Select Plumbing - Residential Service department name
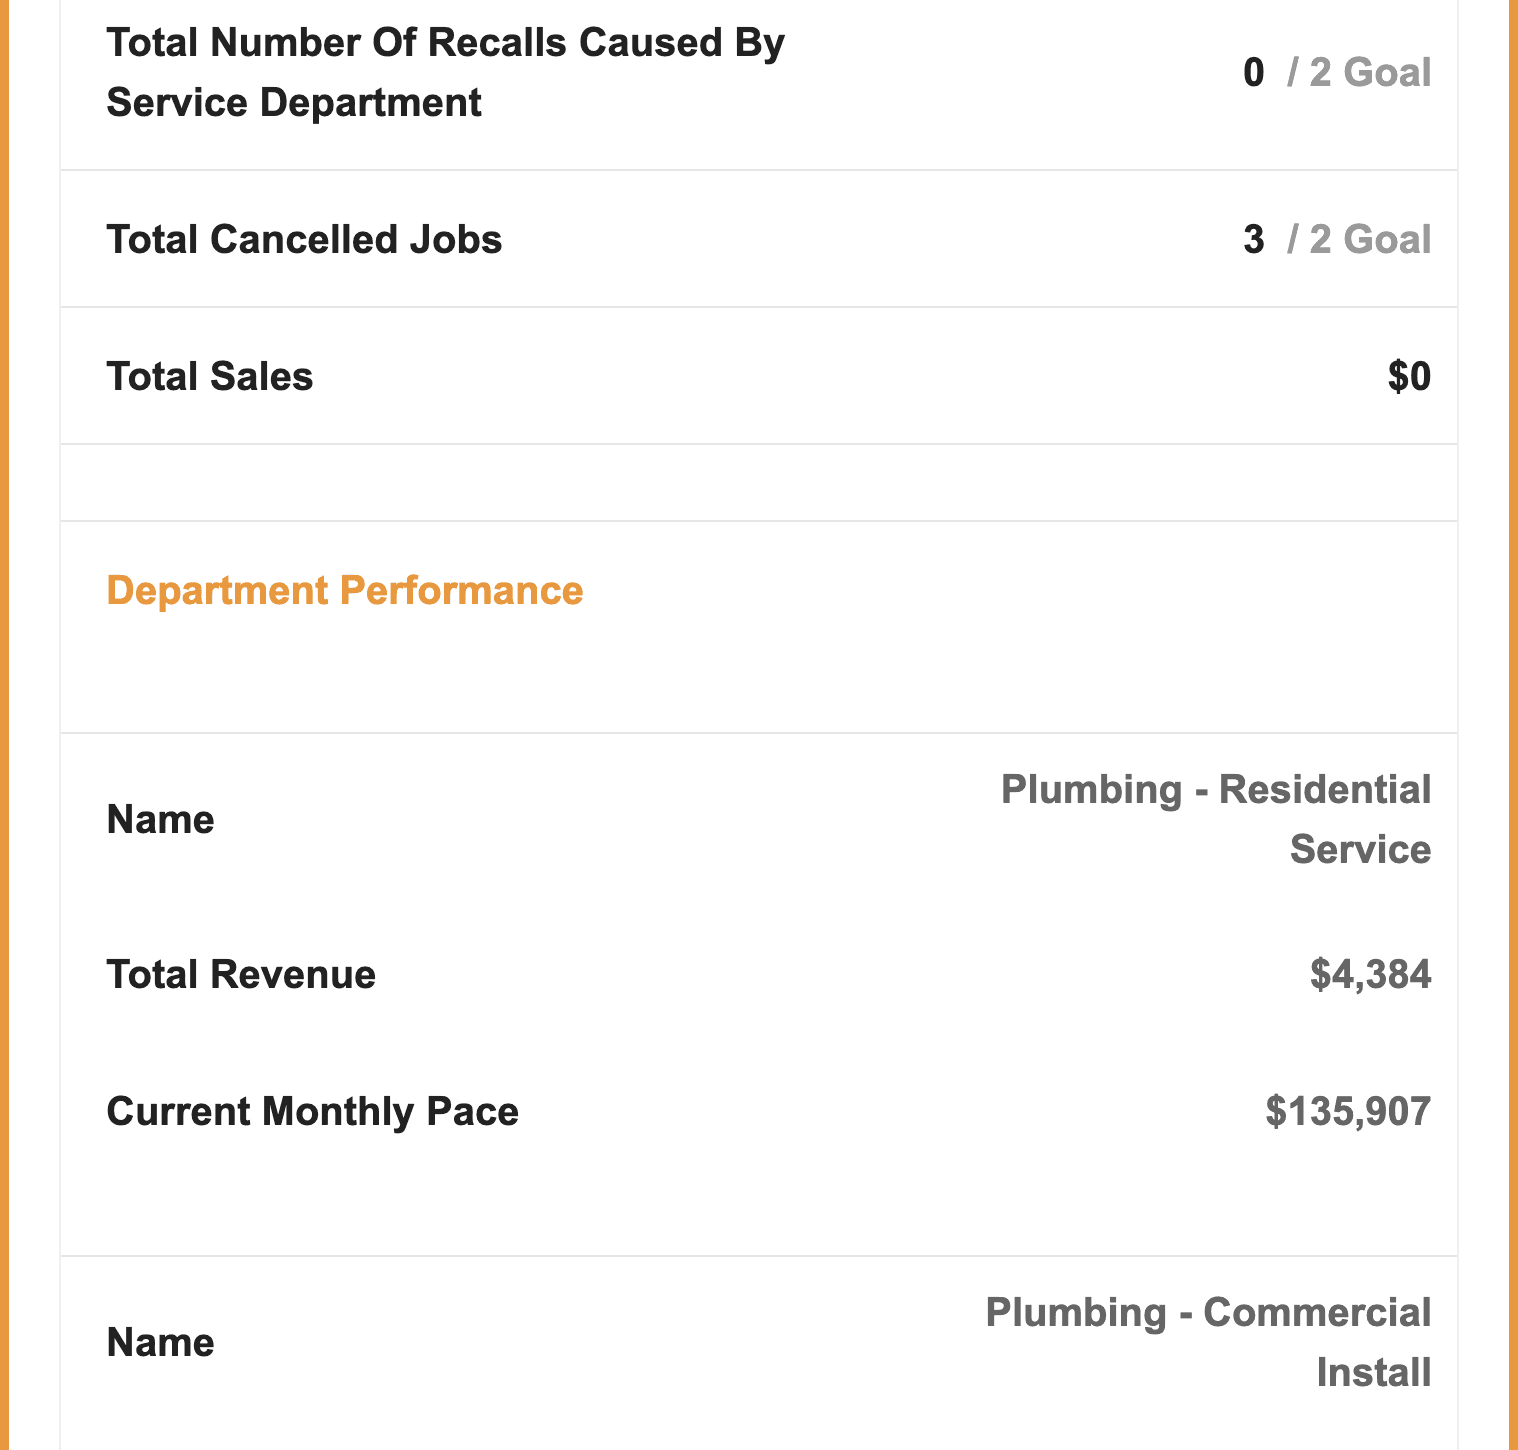The height and width of the screenshot is (1450, 1518). tap(1216, 820)
